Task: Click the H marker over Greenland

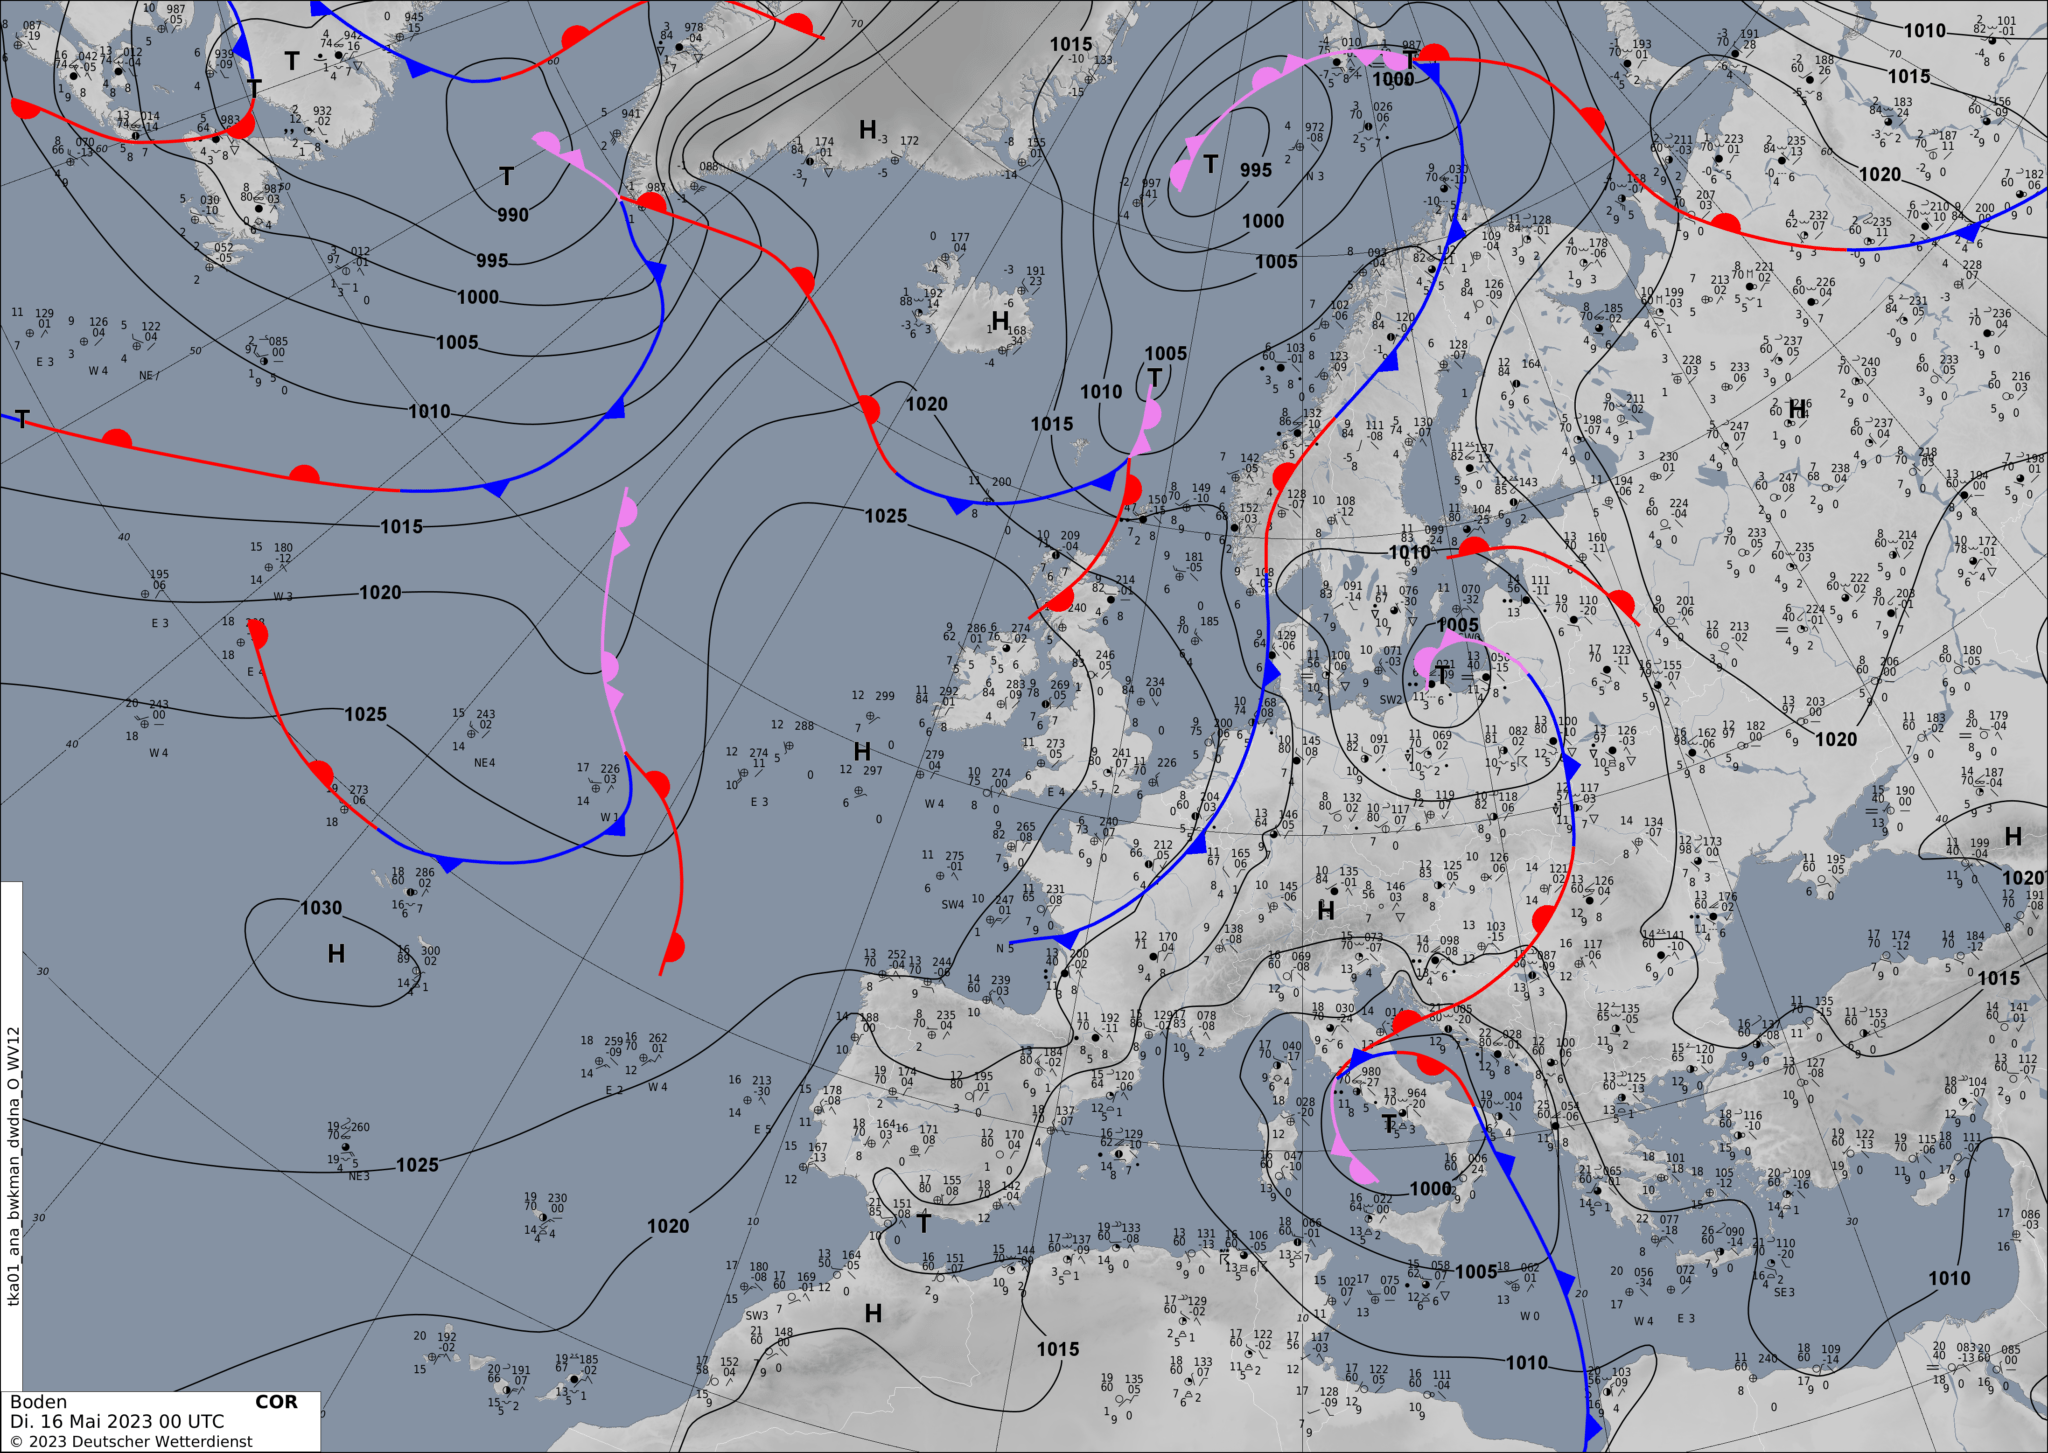Action: coord(868,130)
